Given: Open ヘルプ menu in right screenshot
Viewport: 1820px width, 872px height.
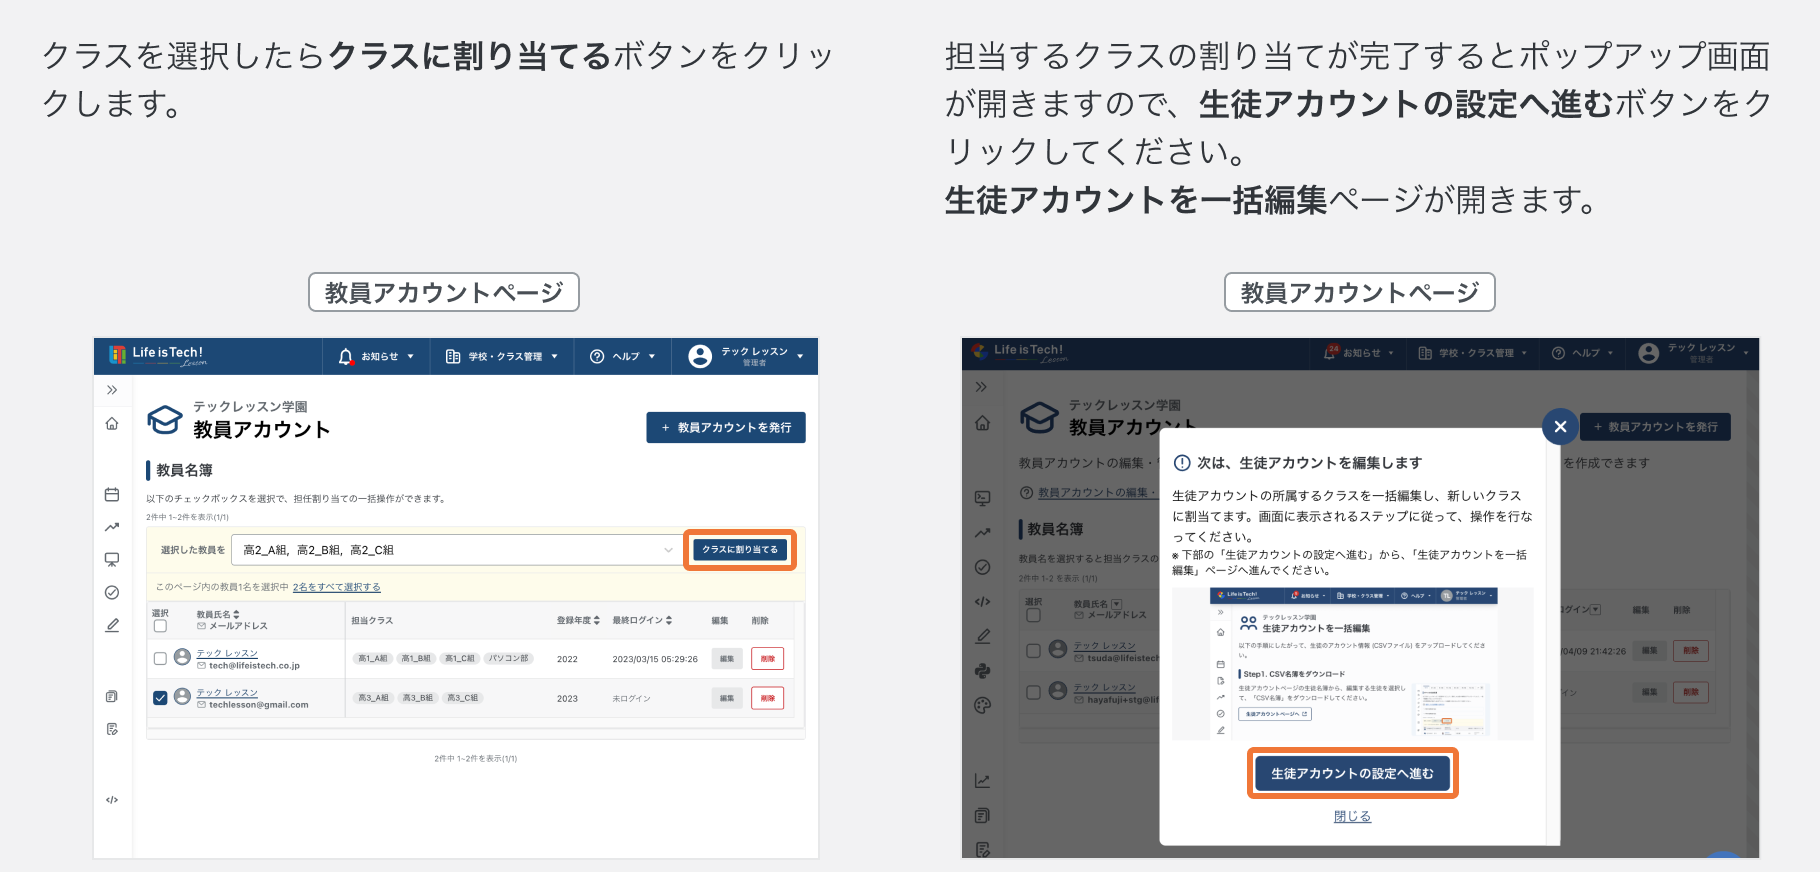Looking at the screenshot, I should point(1582,353).
